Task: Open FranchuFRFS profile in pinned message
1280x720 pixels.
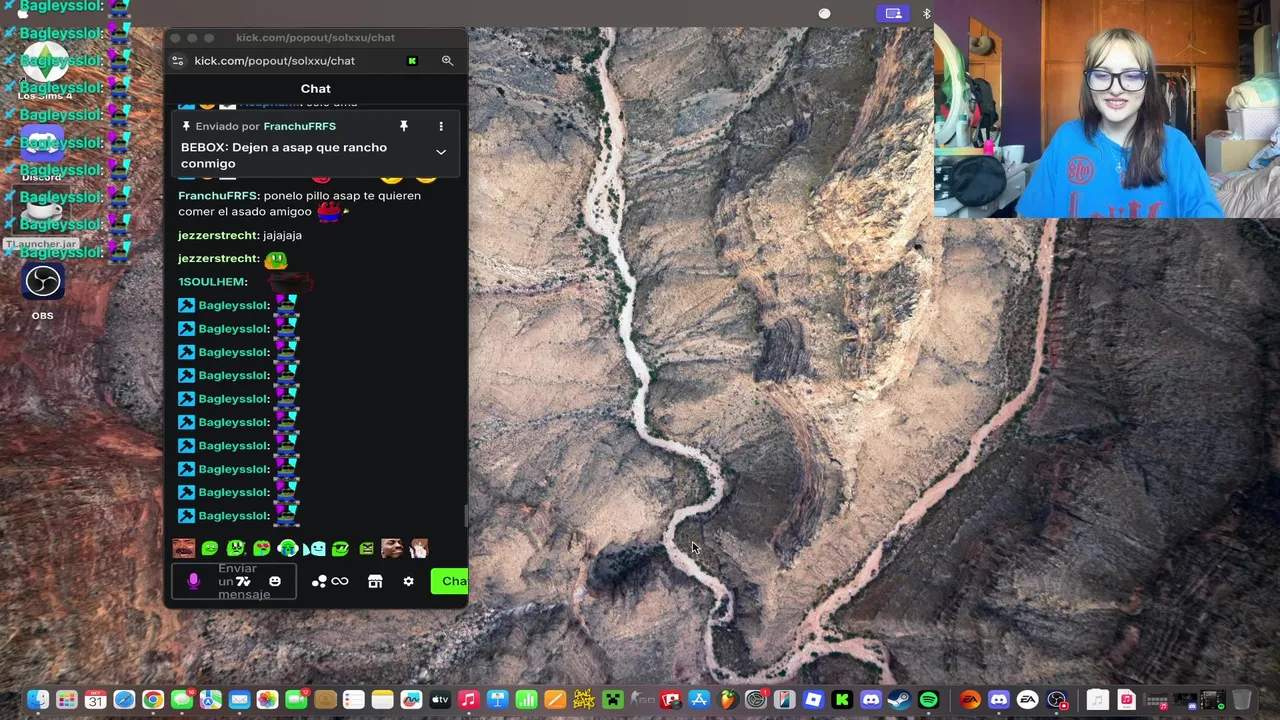Action: [x=299, y=126]
